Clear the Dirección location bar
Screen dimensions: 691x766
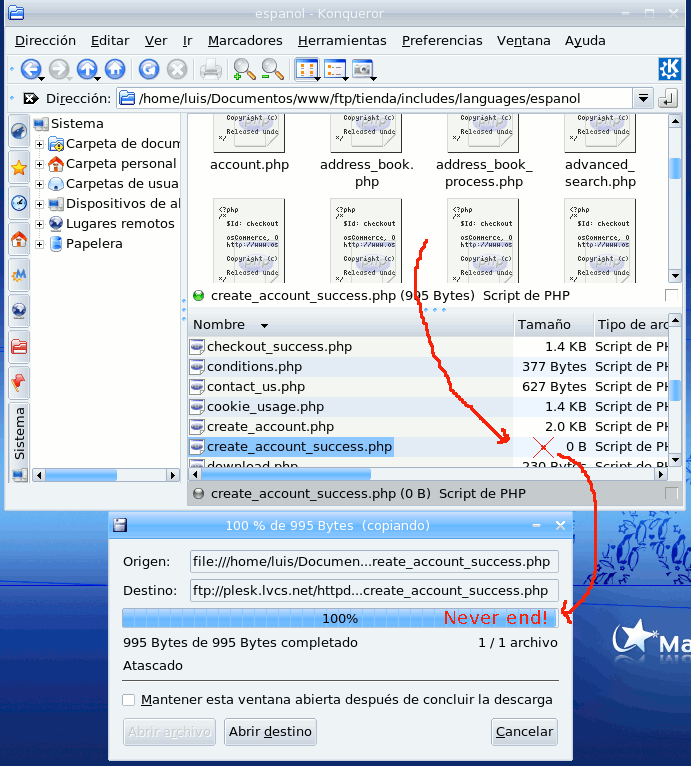click(29, 98)
